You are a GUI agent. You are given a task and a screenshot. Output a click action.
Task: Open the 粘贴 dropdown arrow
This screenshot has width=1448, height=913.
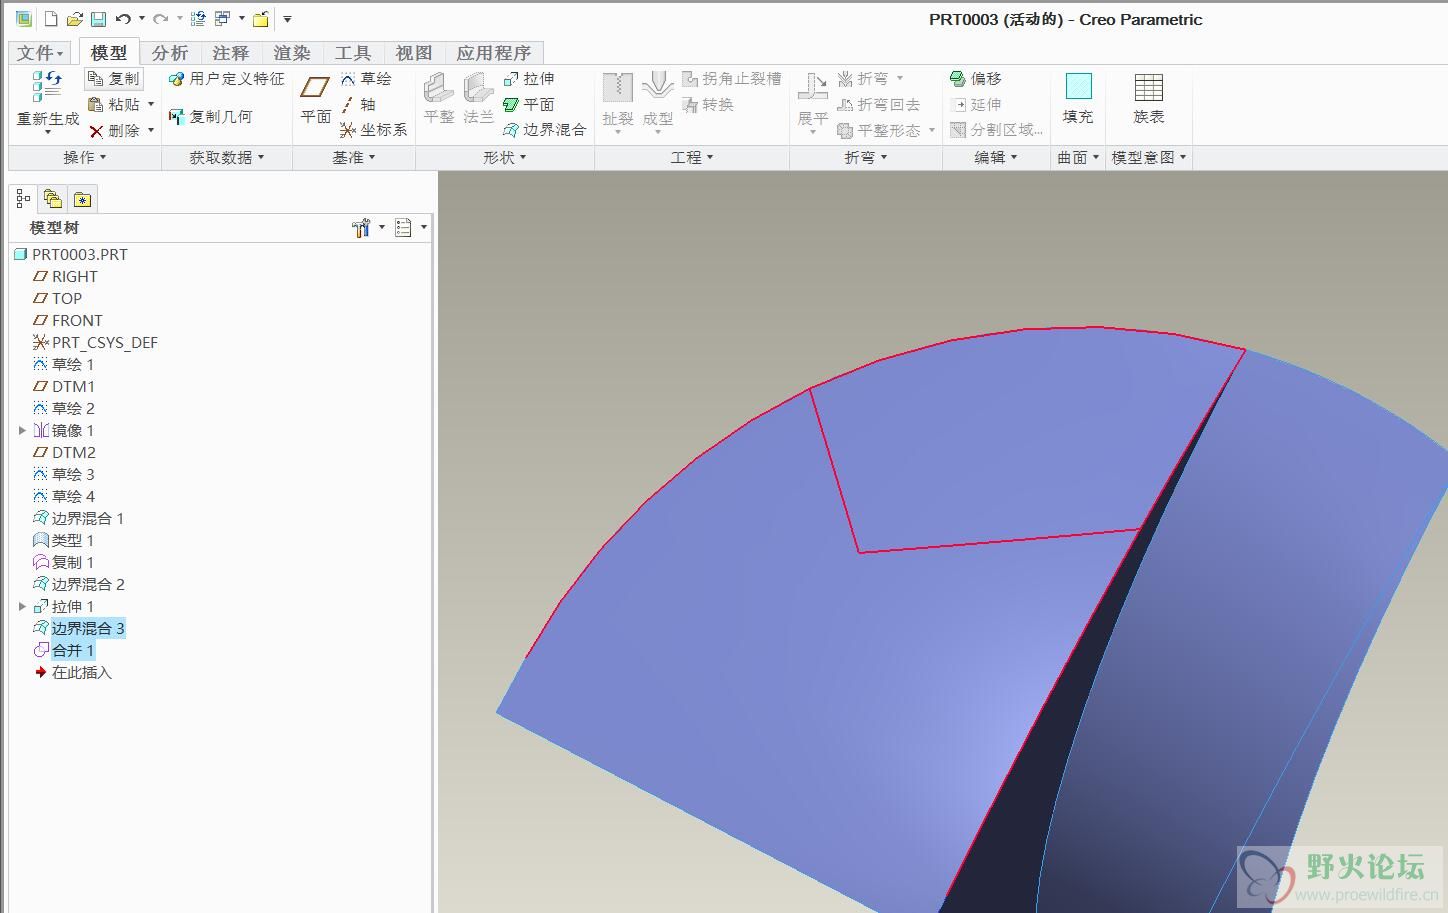click(x=151, y=104)
